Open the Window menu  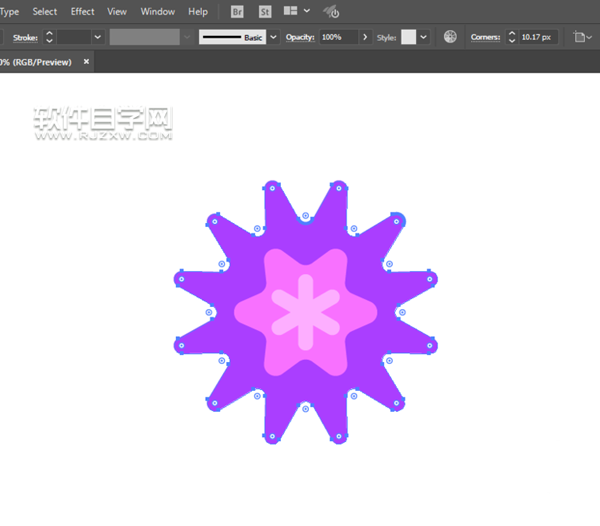157,12
